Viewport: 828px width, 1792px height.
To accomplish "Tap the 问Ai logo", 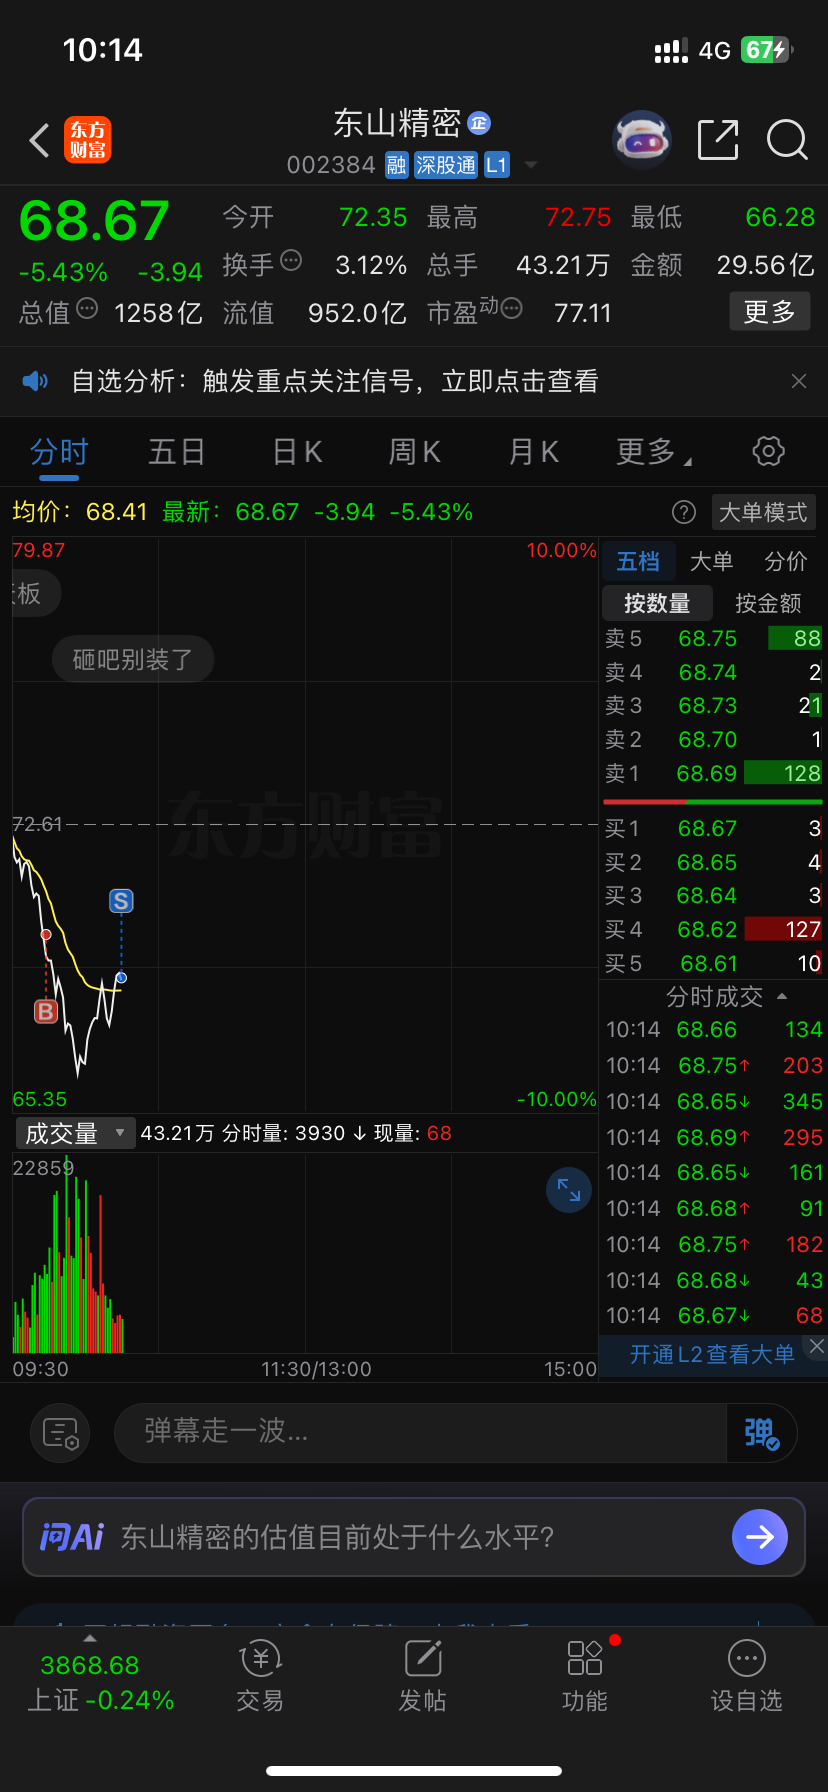I will coord(72,1536).
